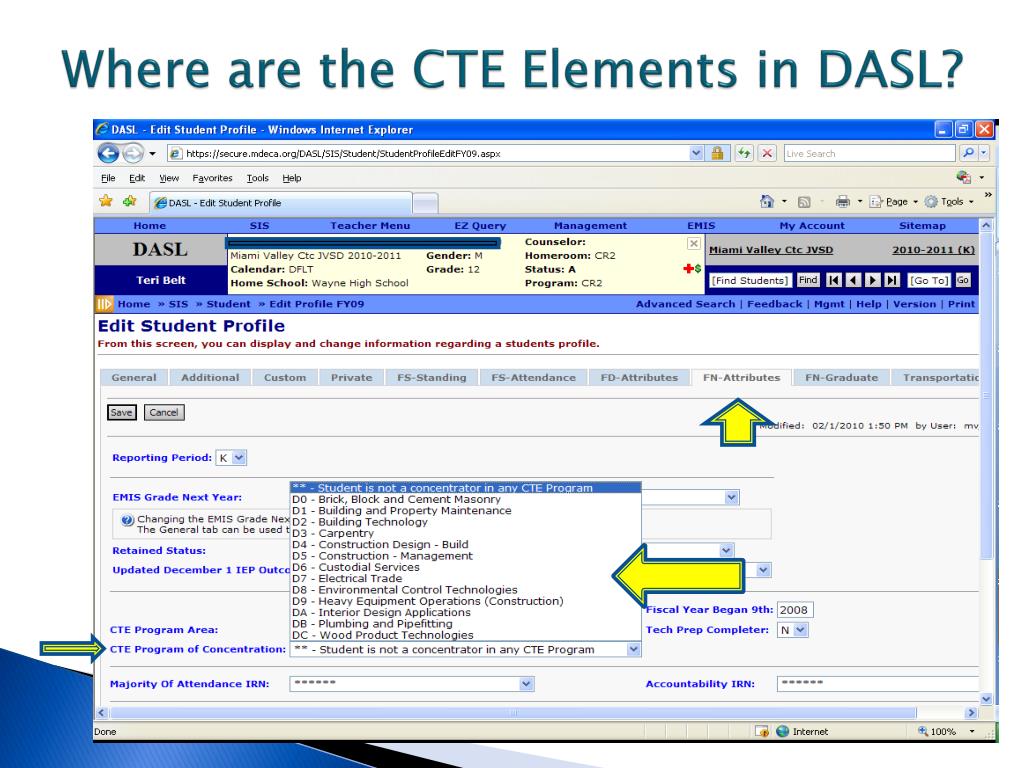Click the red plus fees icon
This screenshot has width=1024, height=768.
click(x=692, y=268)
